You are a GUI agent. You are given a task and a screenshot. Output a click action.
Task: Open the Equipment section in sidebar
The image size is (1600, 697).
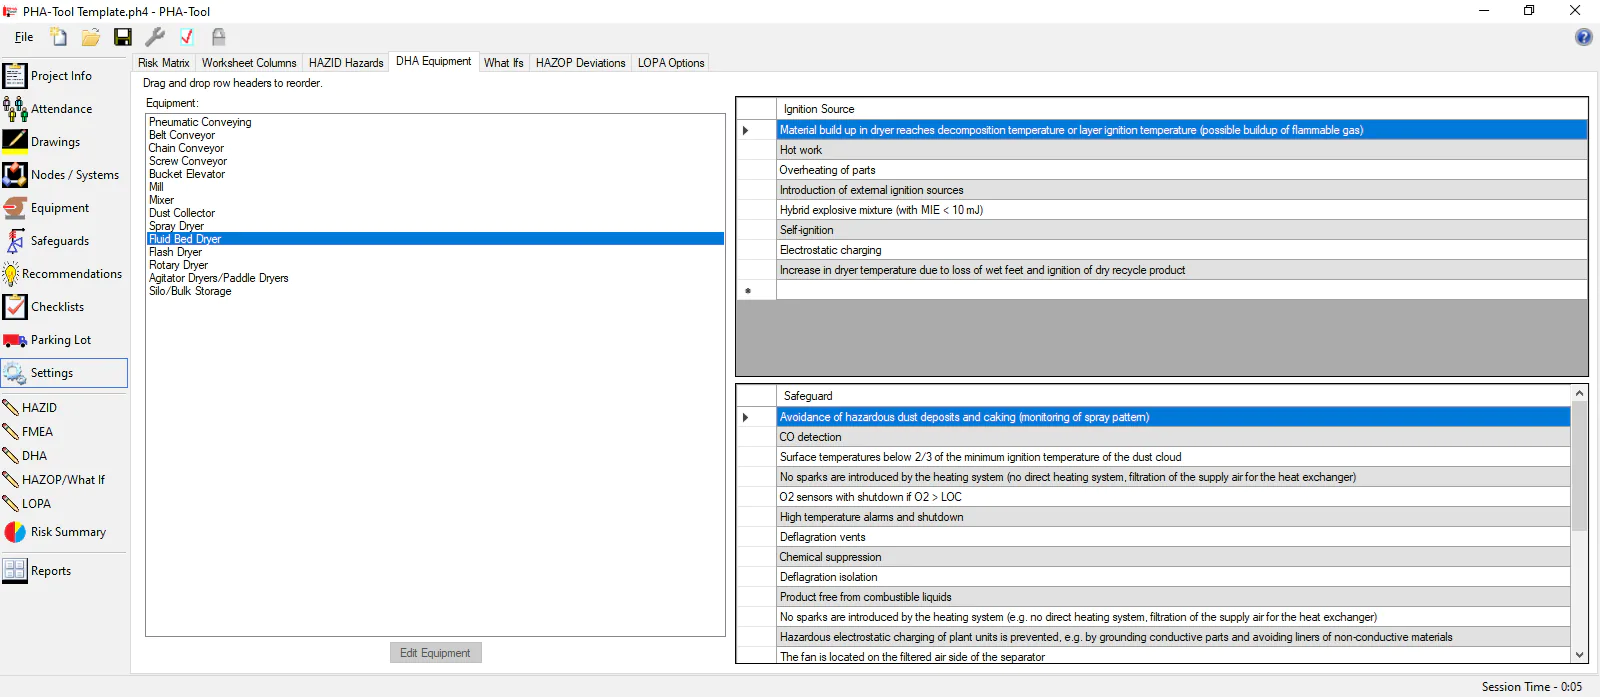coord(64,208)
